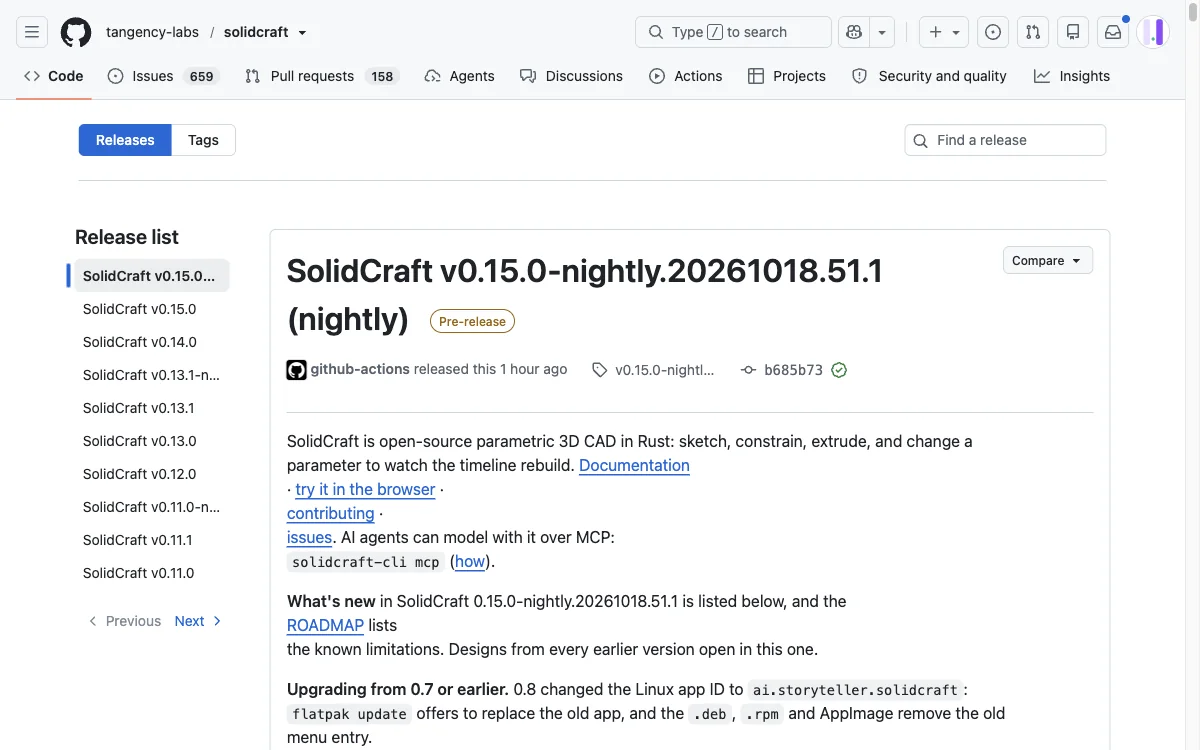The width and height of the screenshot is (1200, 750).
Task: Click solidcraft repository name
Action: pos(256,32)
